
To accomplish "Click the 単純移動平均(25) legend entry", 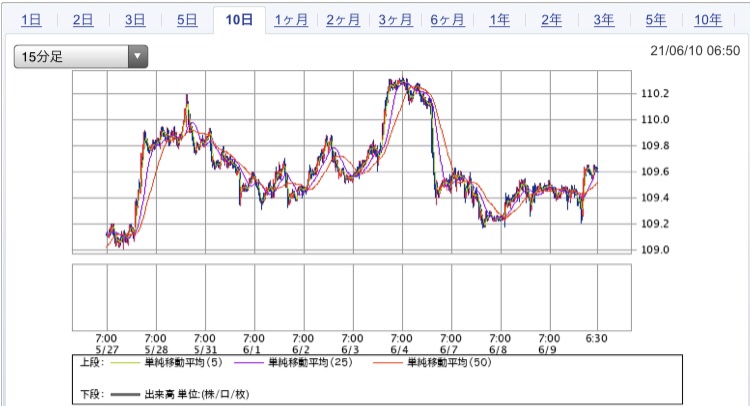I will (310, 362).
